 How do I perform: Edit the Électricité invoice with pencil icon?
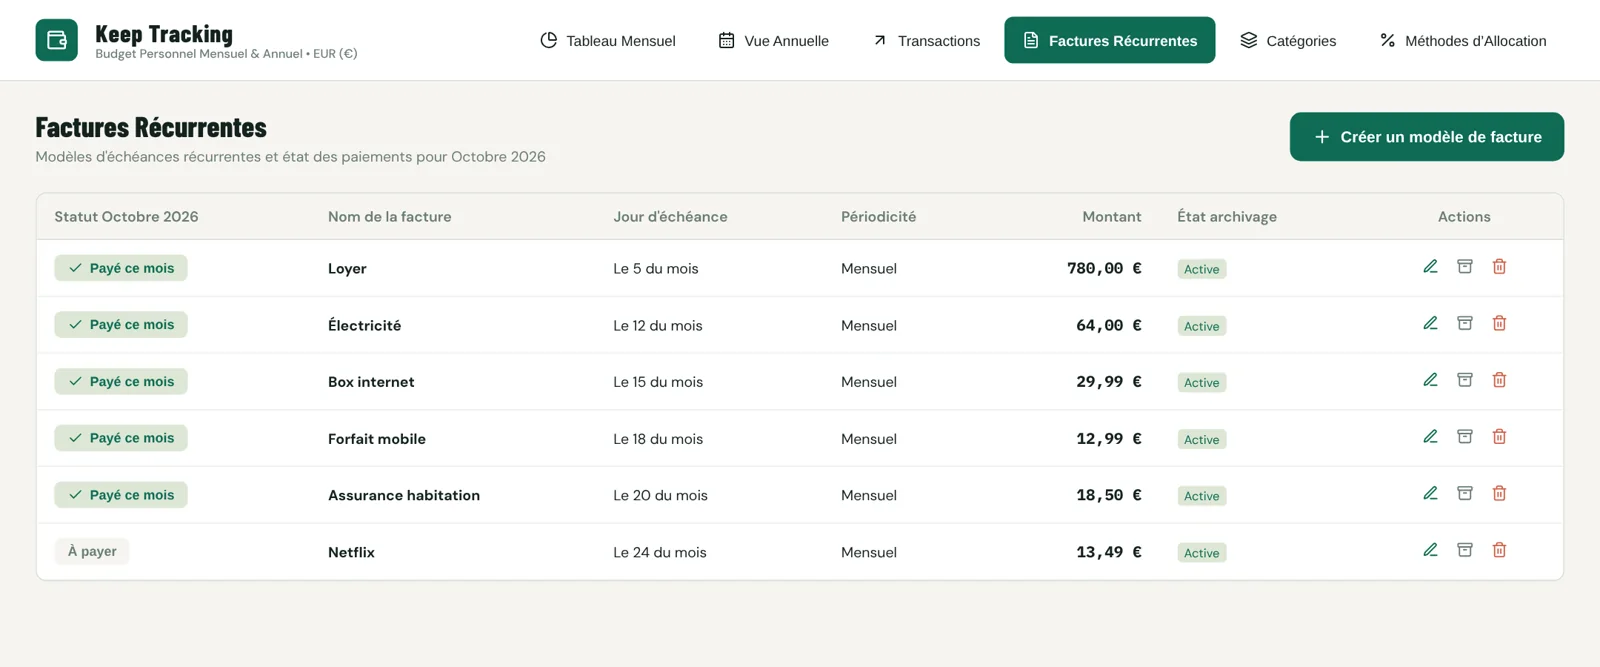click(x=1430, y=324)
